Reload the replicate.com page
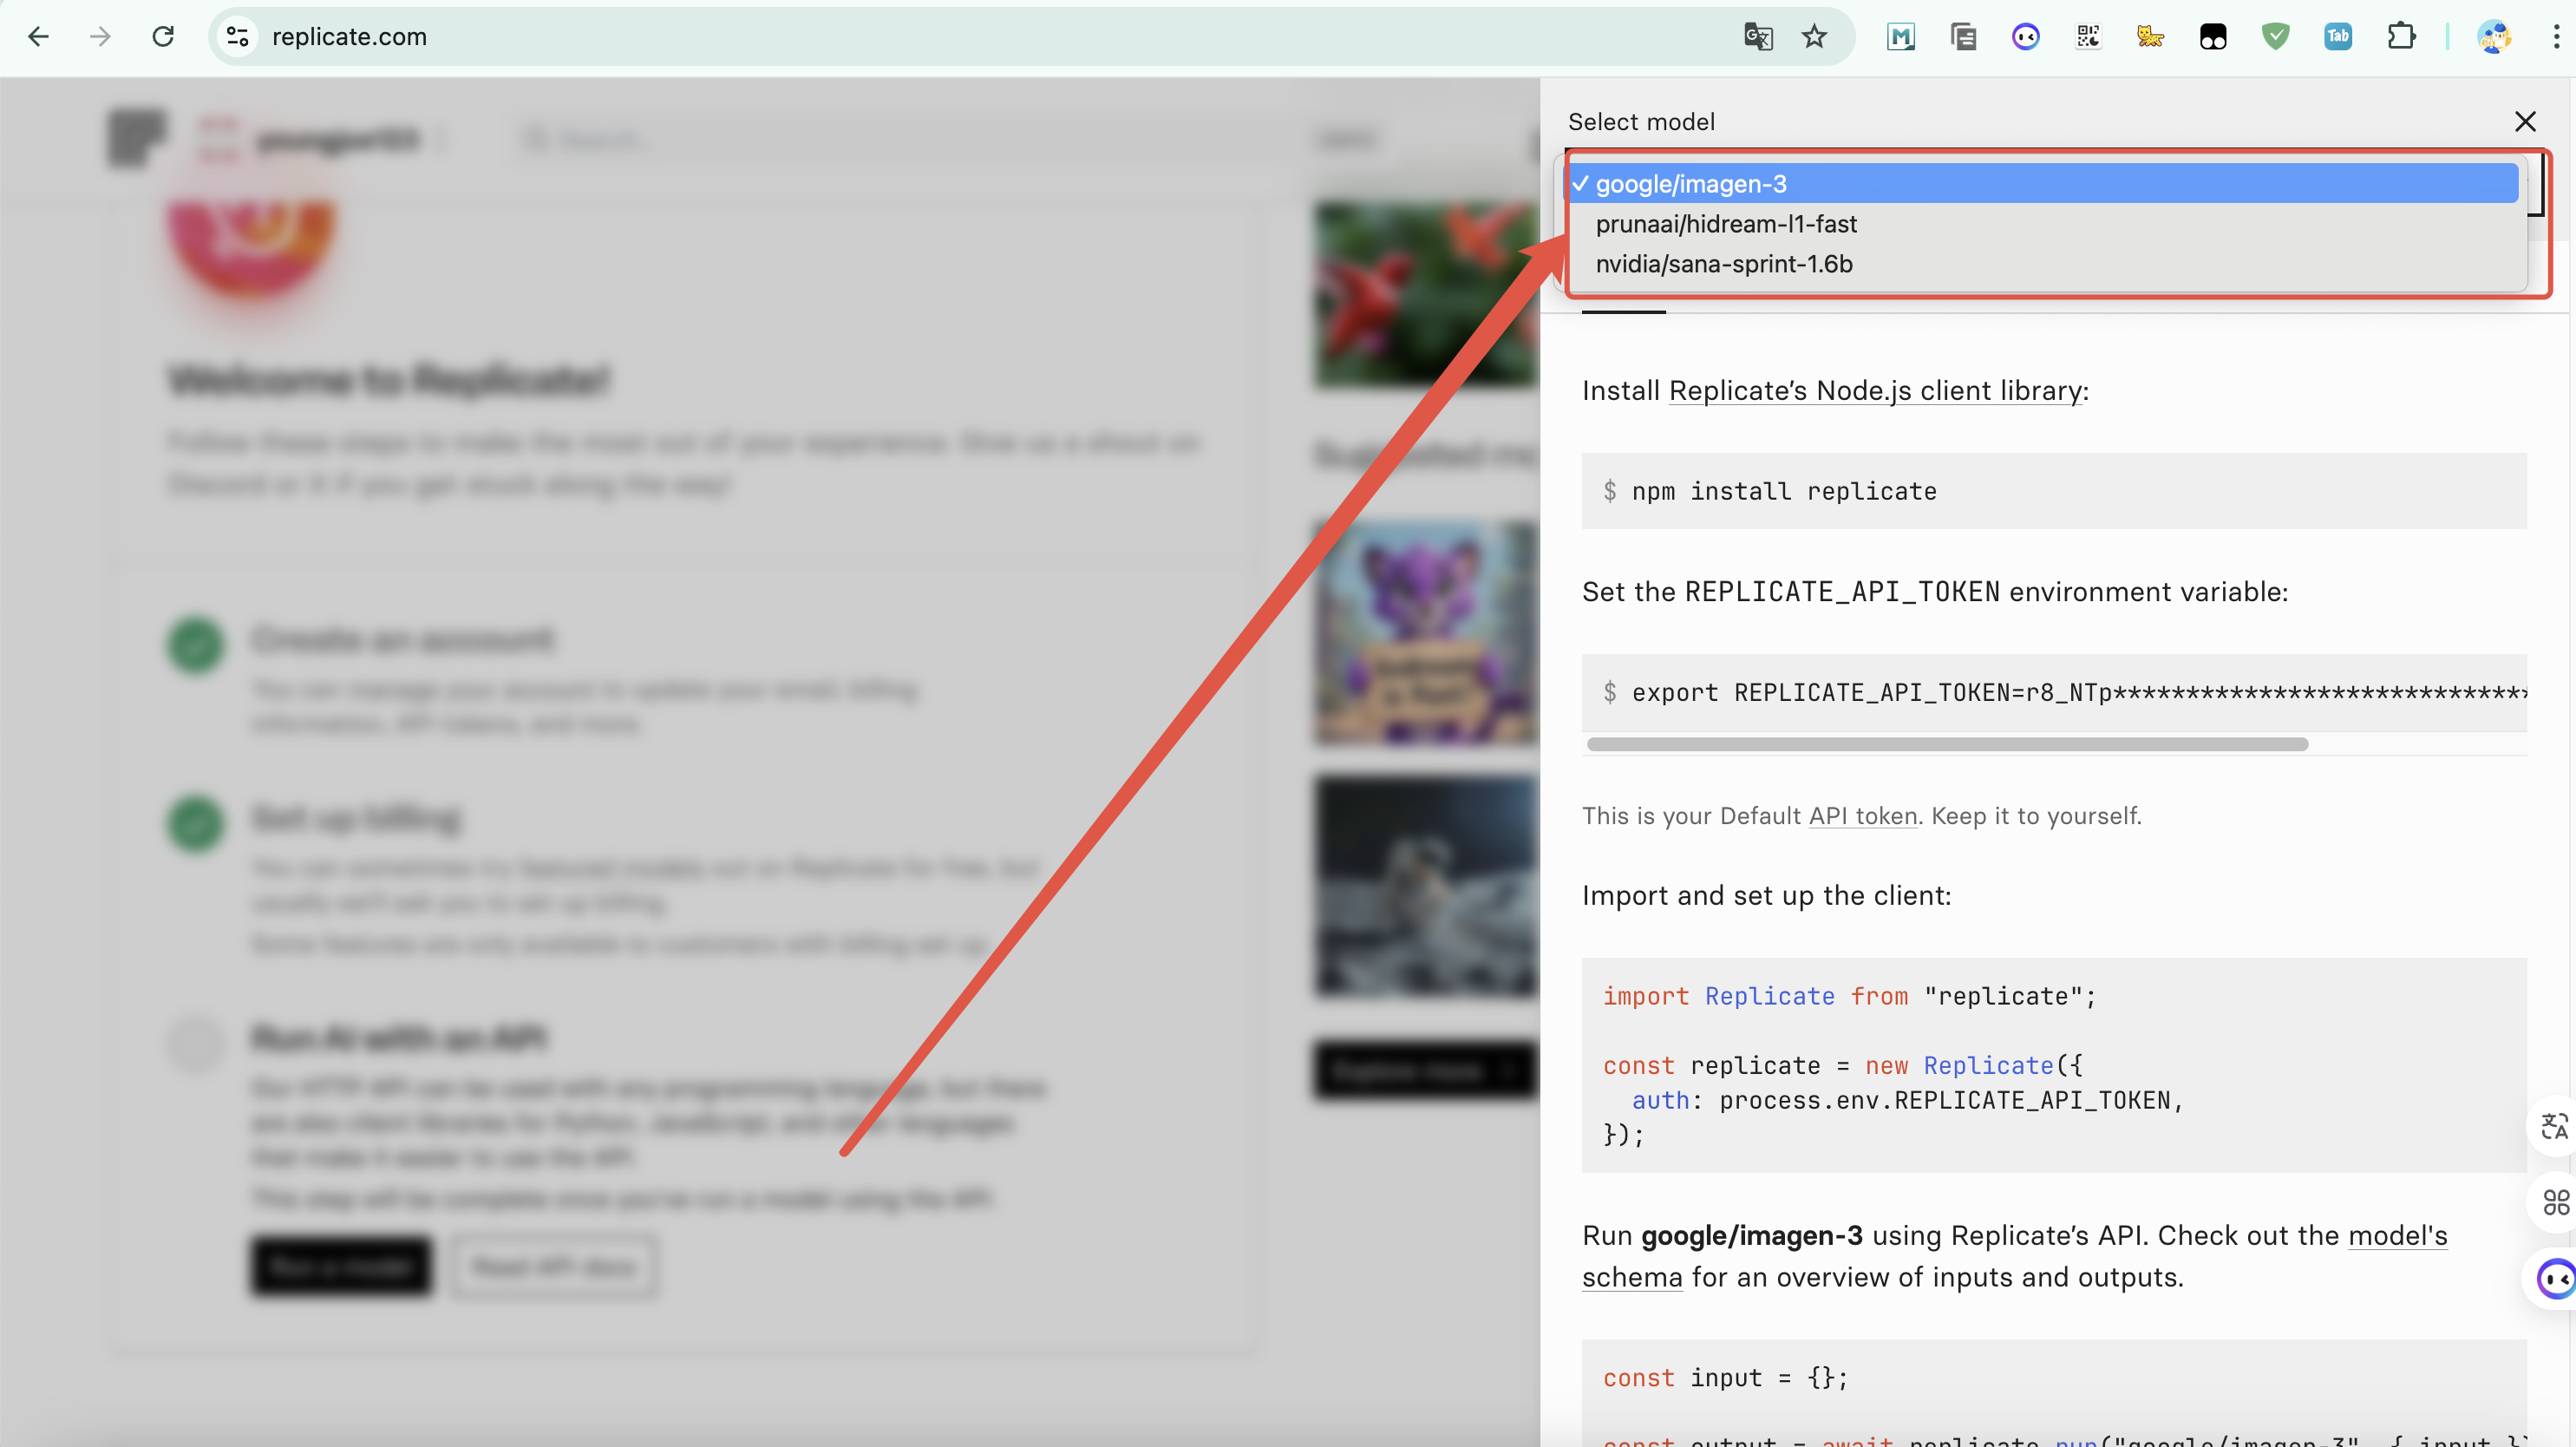 tap(163, 37)
